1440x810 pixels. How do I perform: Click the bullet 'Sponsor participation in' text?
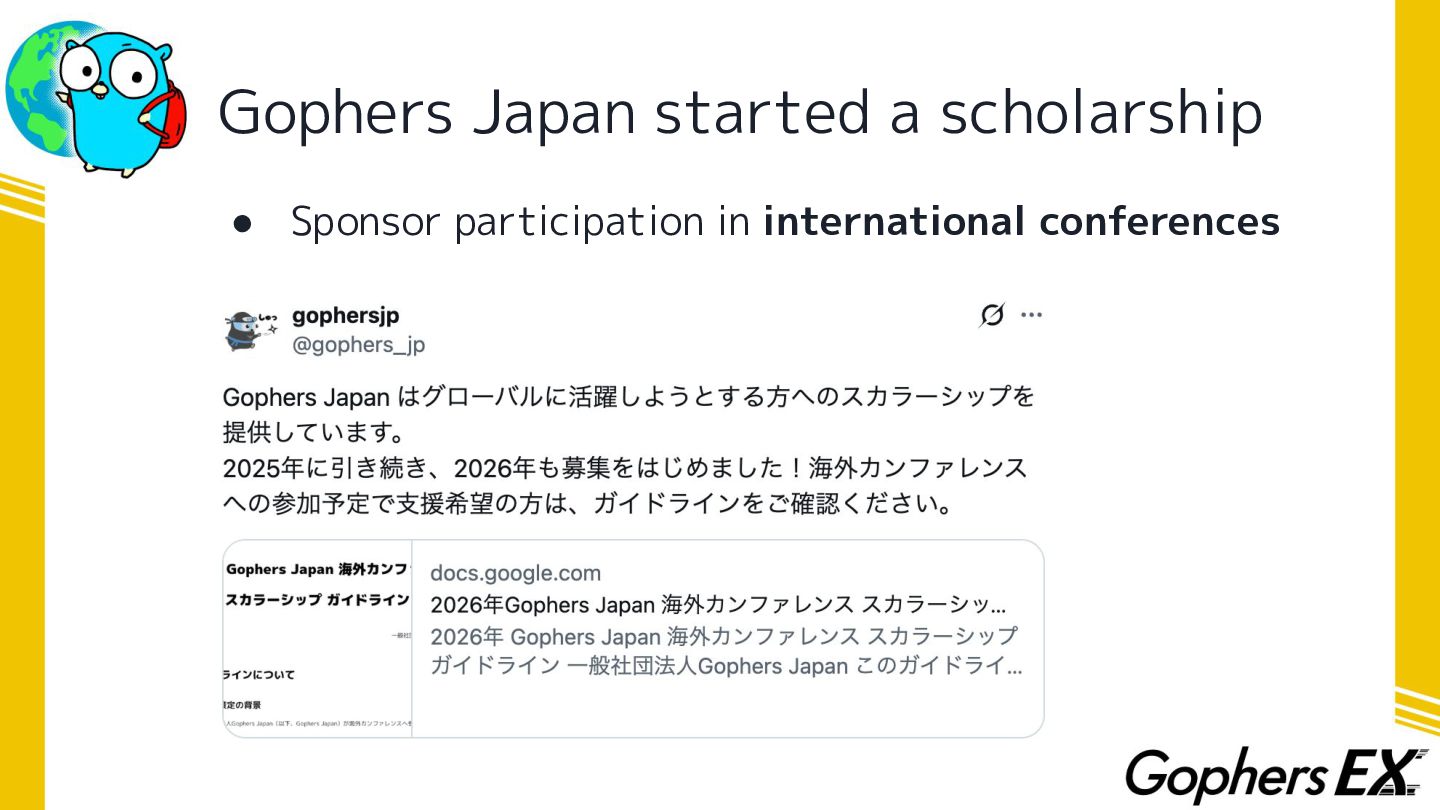coord(519,222)
